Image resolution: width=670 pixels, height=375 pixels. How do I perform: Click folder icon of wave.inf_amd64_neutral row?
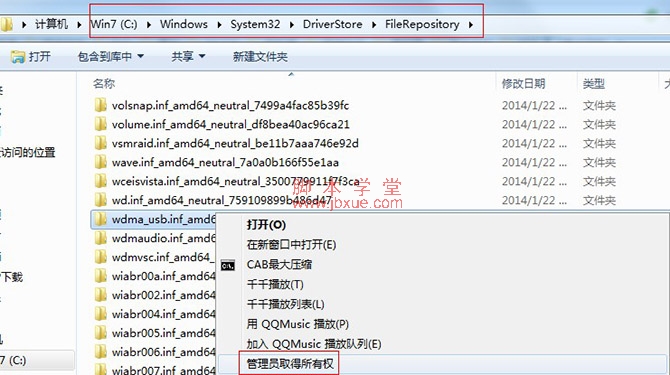coord(100,162)
